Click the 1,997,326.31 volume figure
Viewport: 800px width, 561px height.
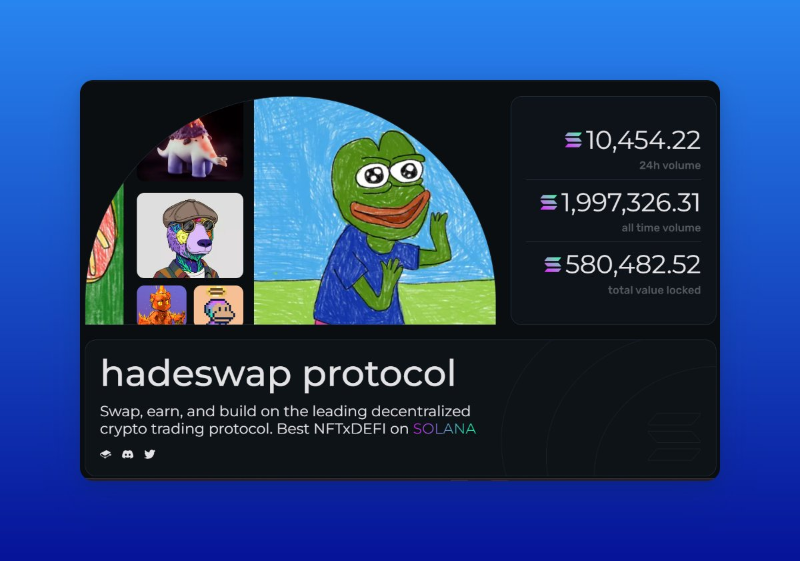click(631, 202)
